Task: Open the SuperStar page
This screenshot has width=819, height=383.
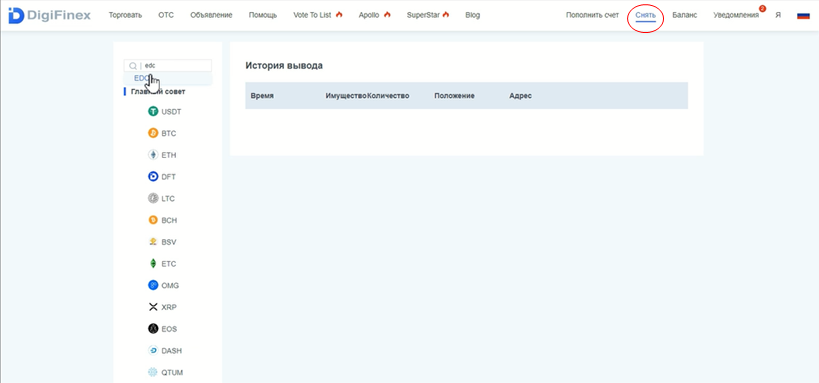Action: [424, 15]
